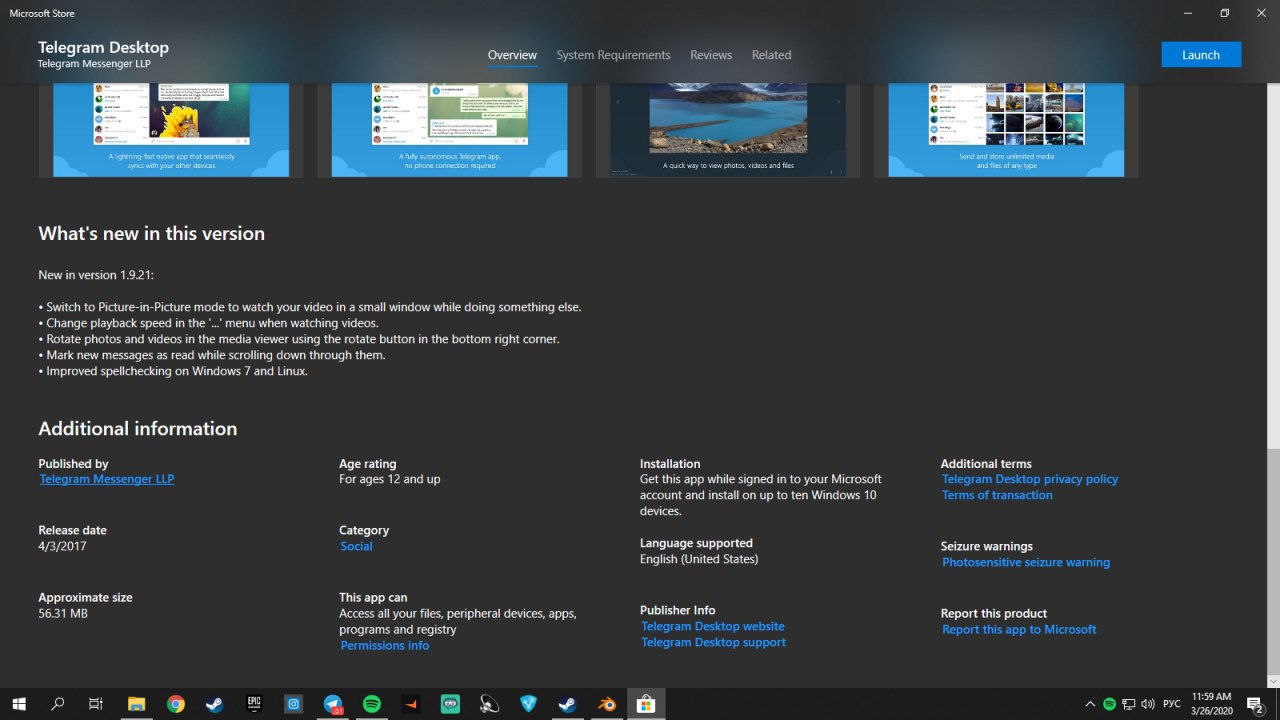This screenshot has width=1280, height=720.
Task: Visit the Telegram Desktop website link
Action: (713, 626)
